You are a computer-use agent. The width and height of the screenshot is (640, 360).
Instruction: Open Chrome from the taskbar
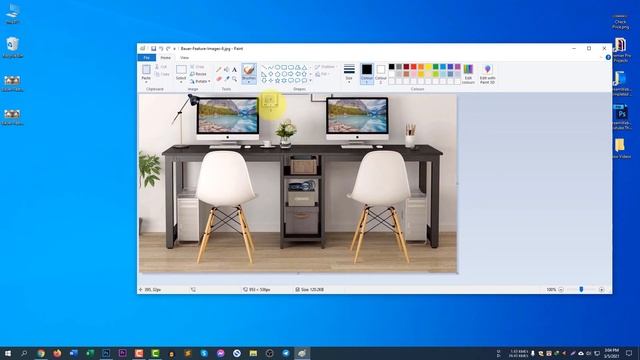41,353
